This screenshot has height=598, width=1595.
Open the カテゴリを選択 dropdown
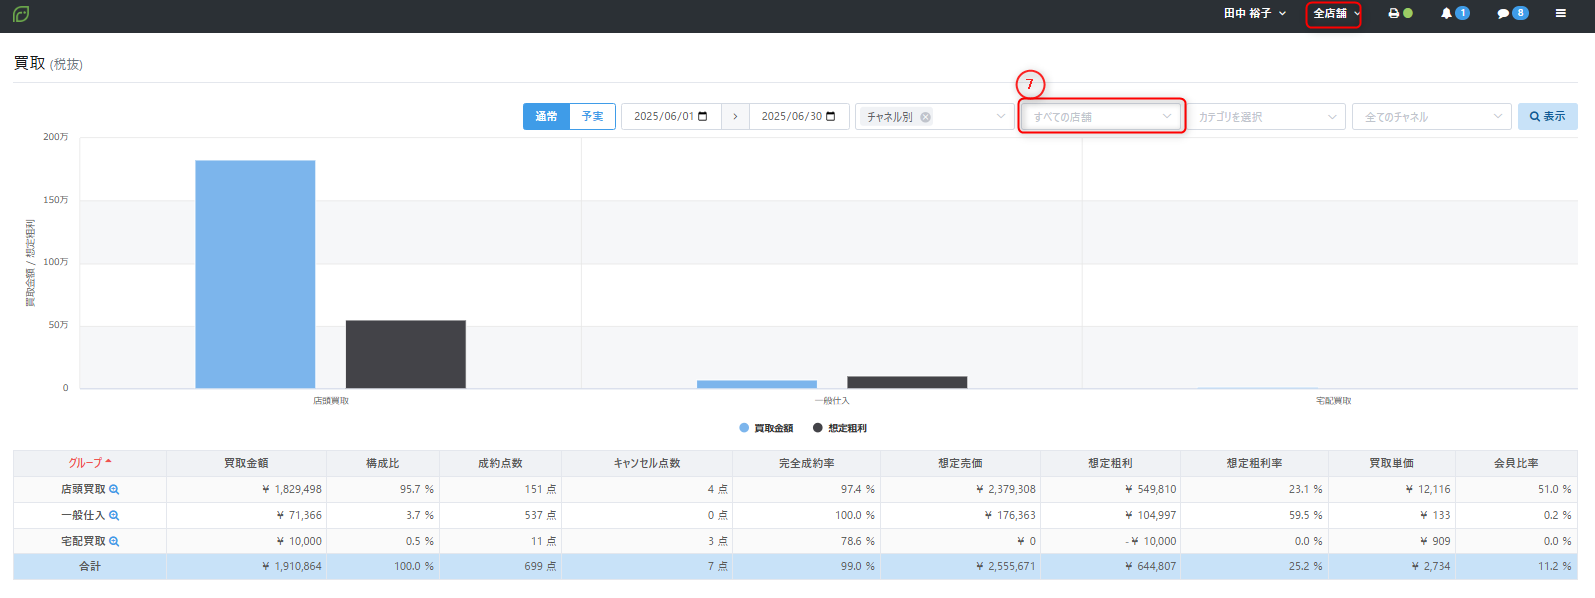coord(1266,117)
